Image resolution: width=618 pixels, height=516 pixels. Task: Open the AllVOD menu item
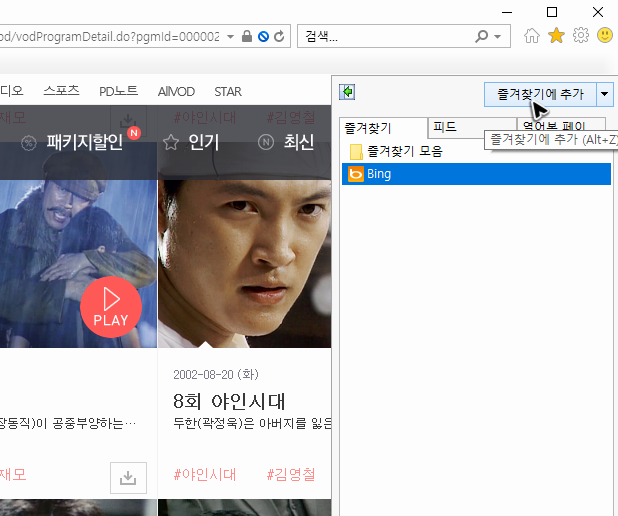tap(176, 91)
